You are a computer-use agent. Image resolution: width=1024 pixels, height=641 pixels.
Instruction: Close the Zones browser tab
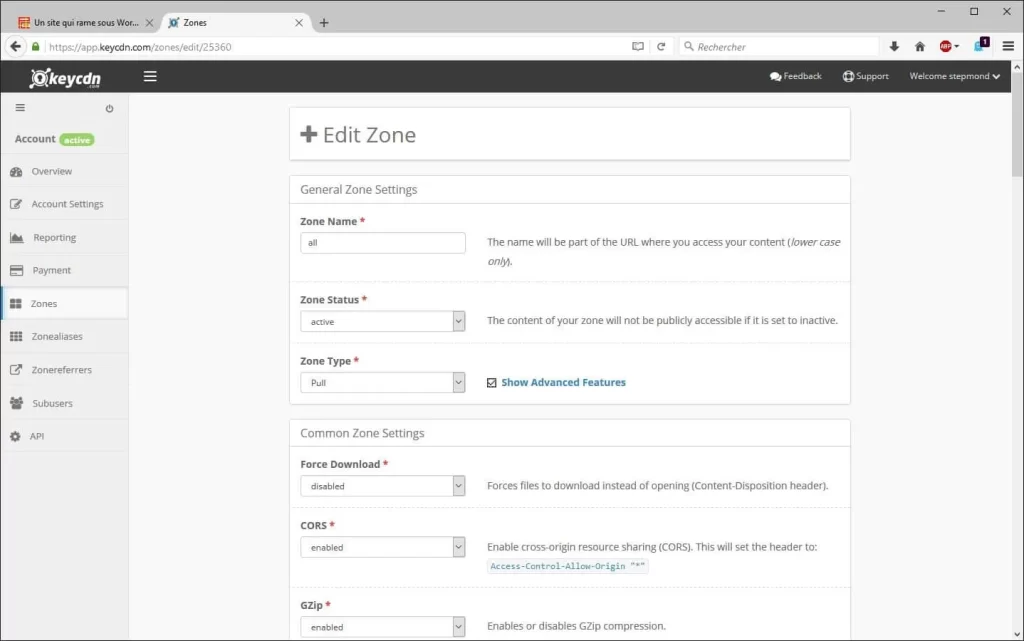pos(298,23)
